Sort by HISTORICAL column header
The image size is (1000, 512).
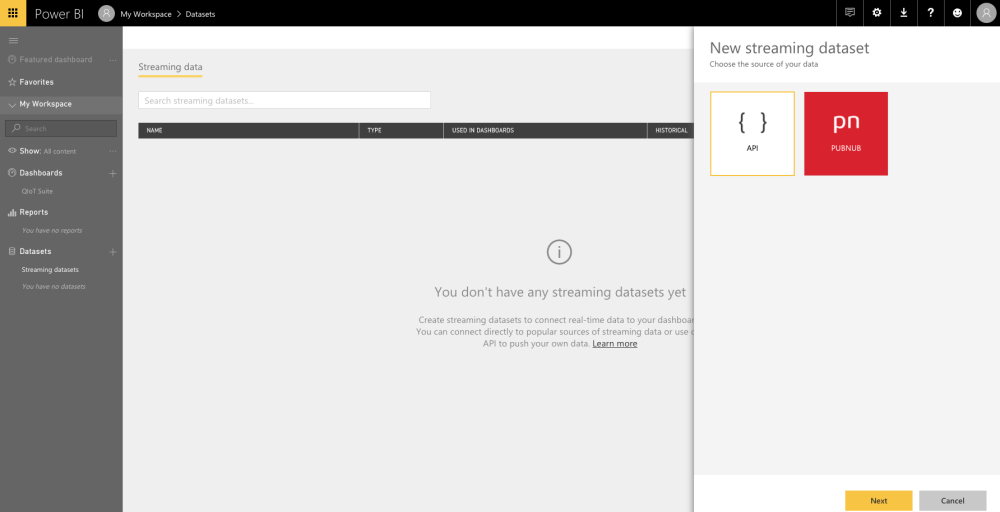[x=672, y=131]
